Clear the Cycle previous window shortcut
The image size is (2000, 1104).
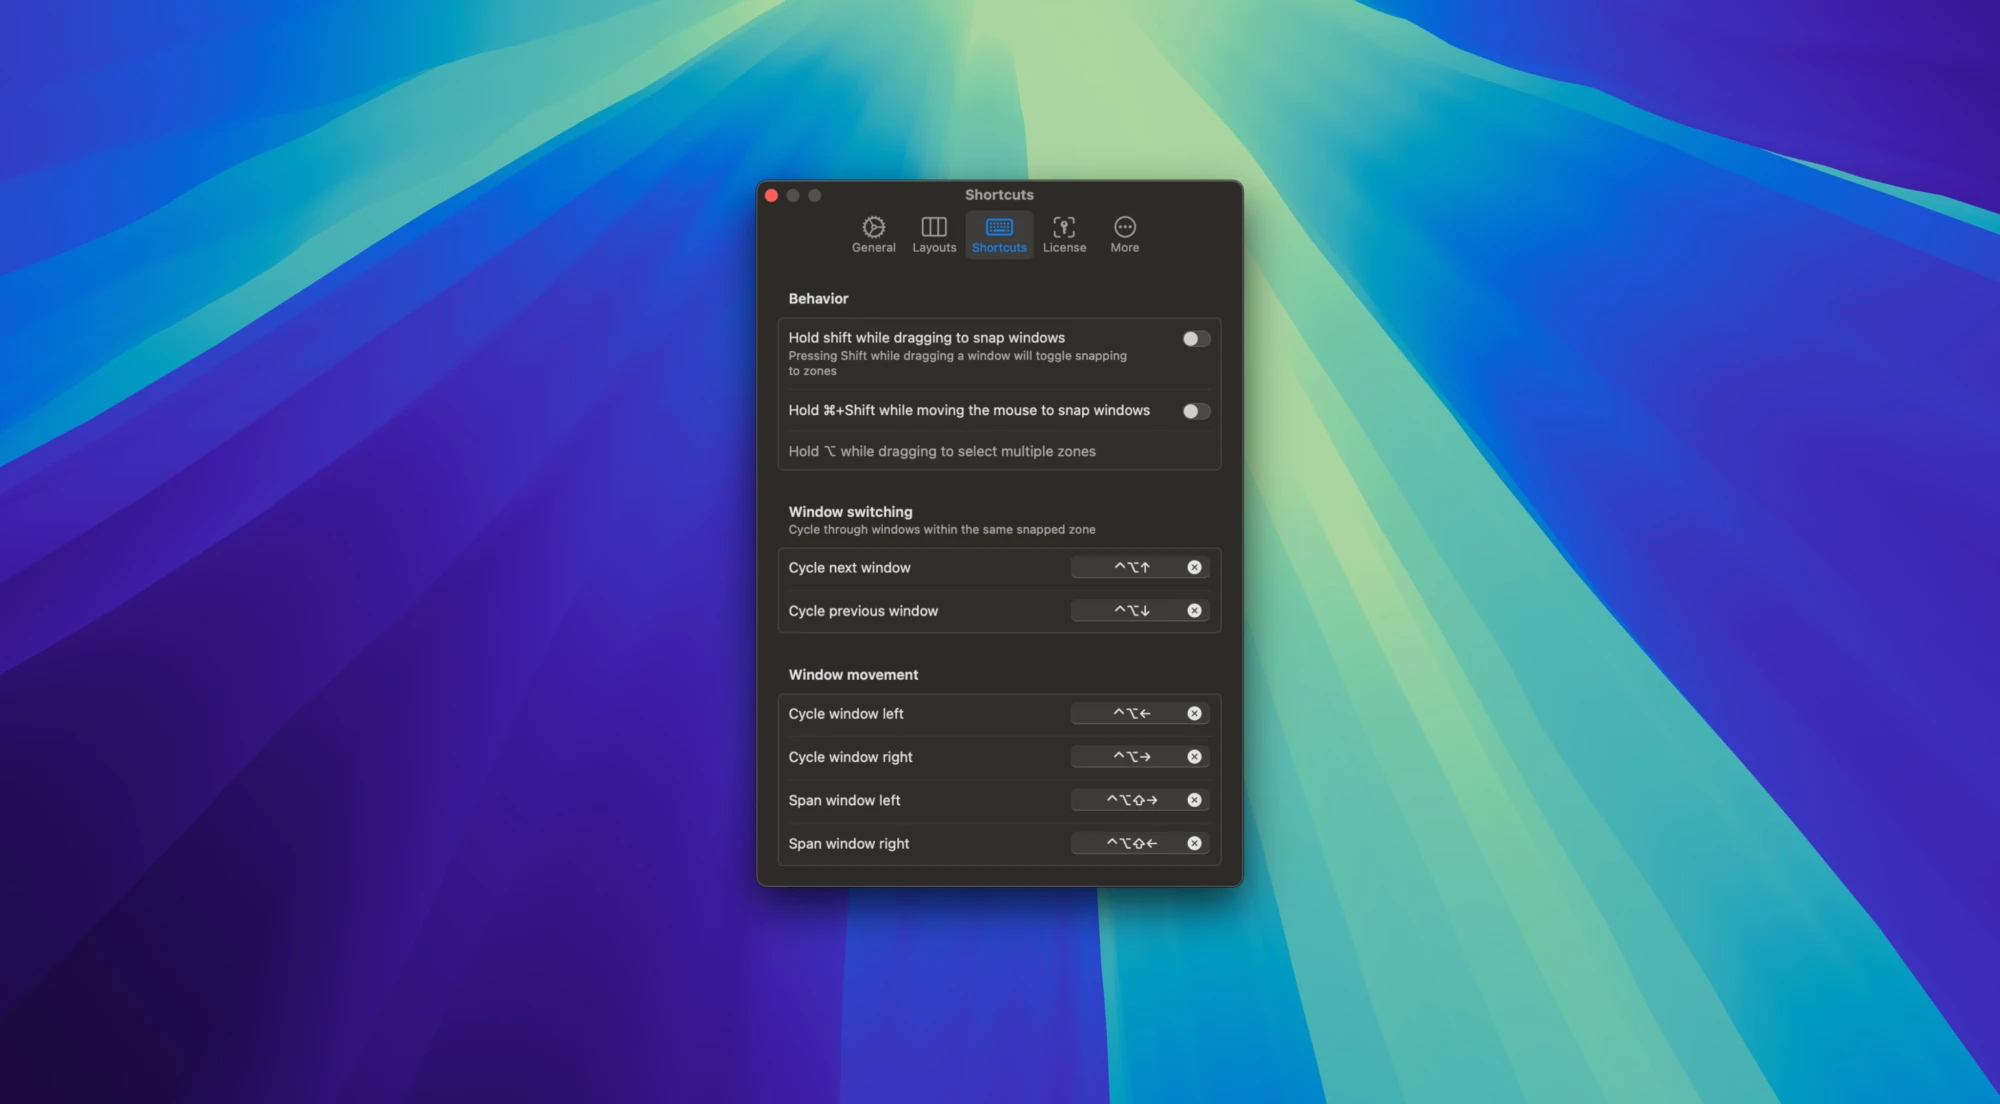[1194, 610]
